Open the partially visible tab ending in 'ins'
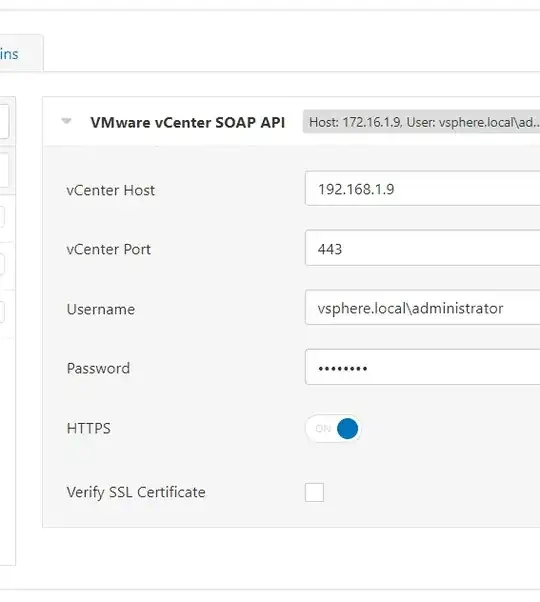540x602 pixels. click(19, 53)
